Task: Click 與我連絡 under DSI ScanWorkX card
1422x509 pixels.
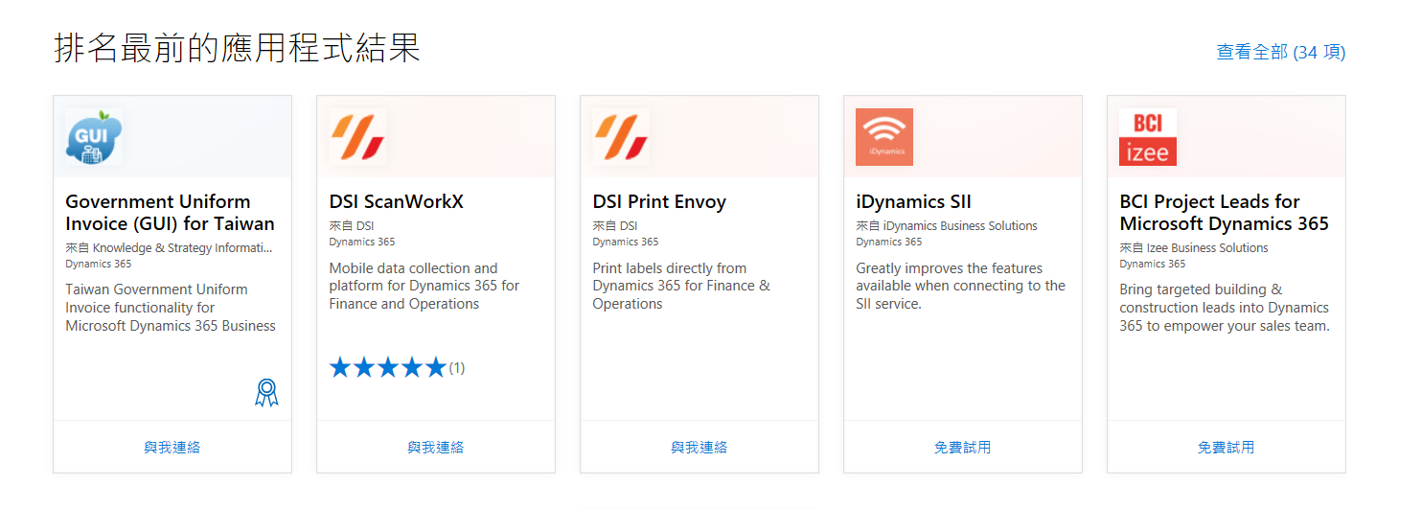Action: tap(436, 447)
